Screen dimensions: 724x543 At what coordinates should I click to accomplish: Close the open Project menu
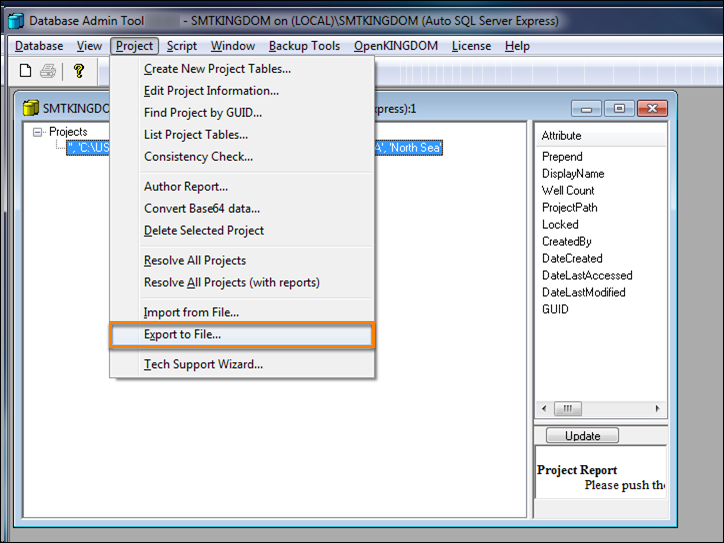coord(134,46)
